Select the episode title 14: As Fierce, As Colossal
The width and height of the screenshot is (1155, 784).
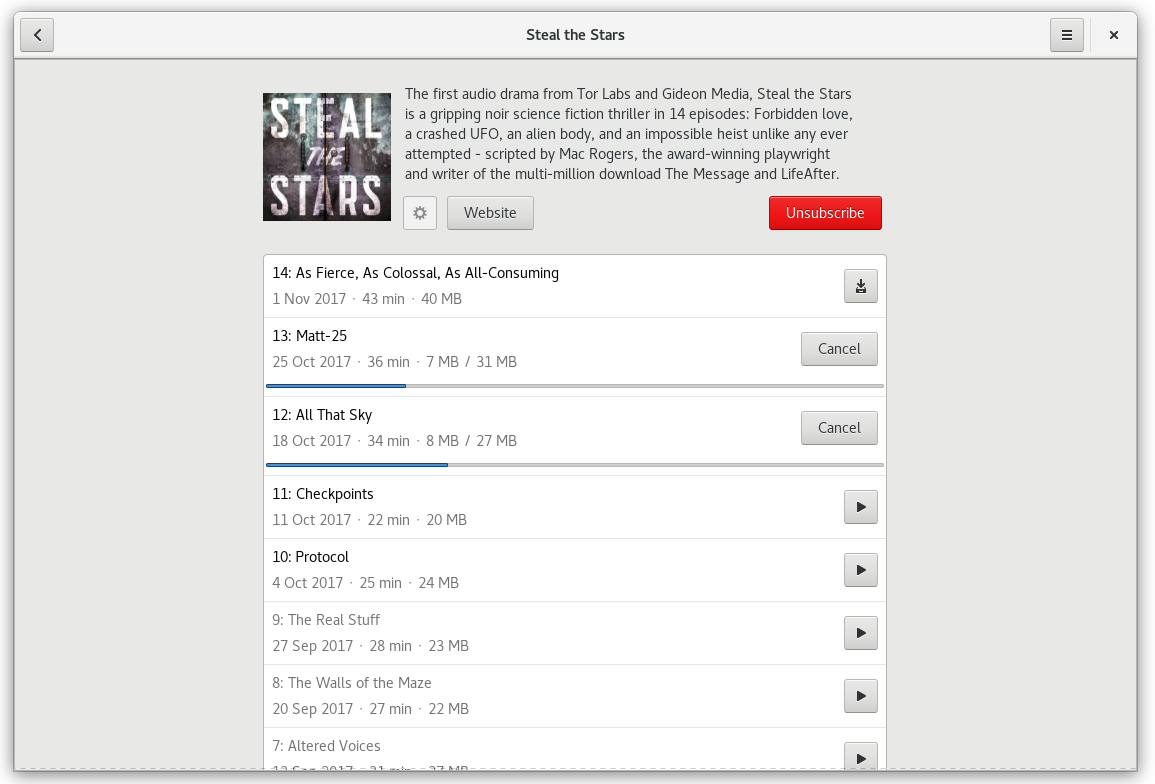click(415, 273)
